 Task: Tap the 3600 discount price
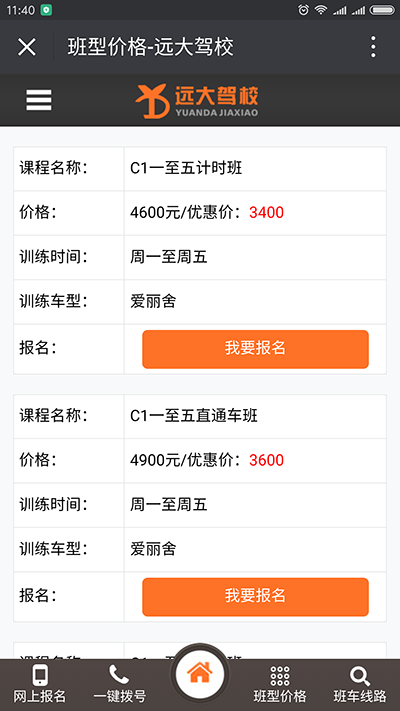tap(267, 460)
